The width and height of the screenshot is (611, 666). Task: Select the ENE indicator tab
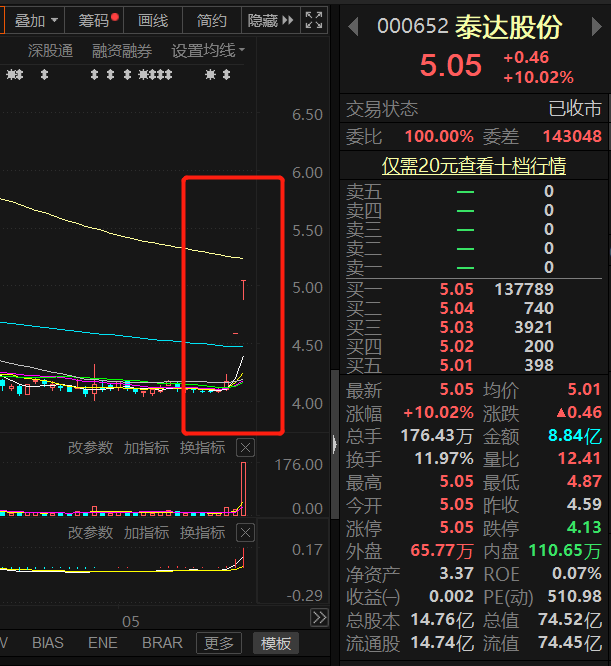(x=103, y=643)
